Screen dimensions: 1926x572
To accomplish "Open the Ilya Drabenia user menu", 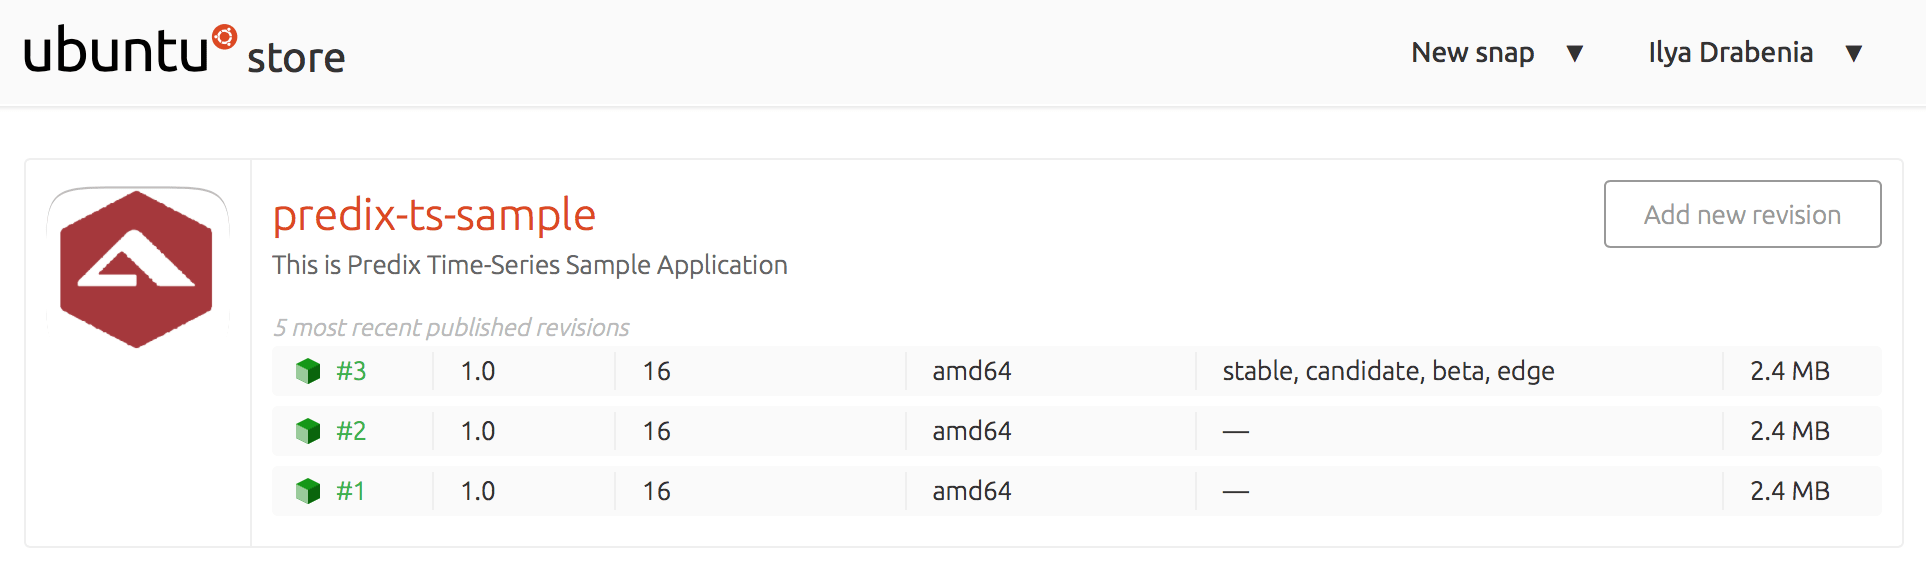I will coord(1730,53).
